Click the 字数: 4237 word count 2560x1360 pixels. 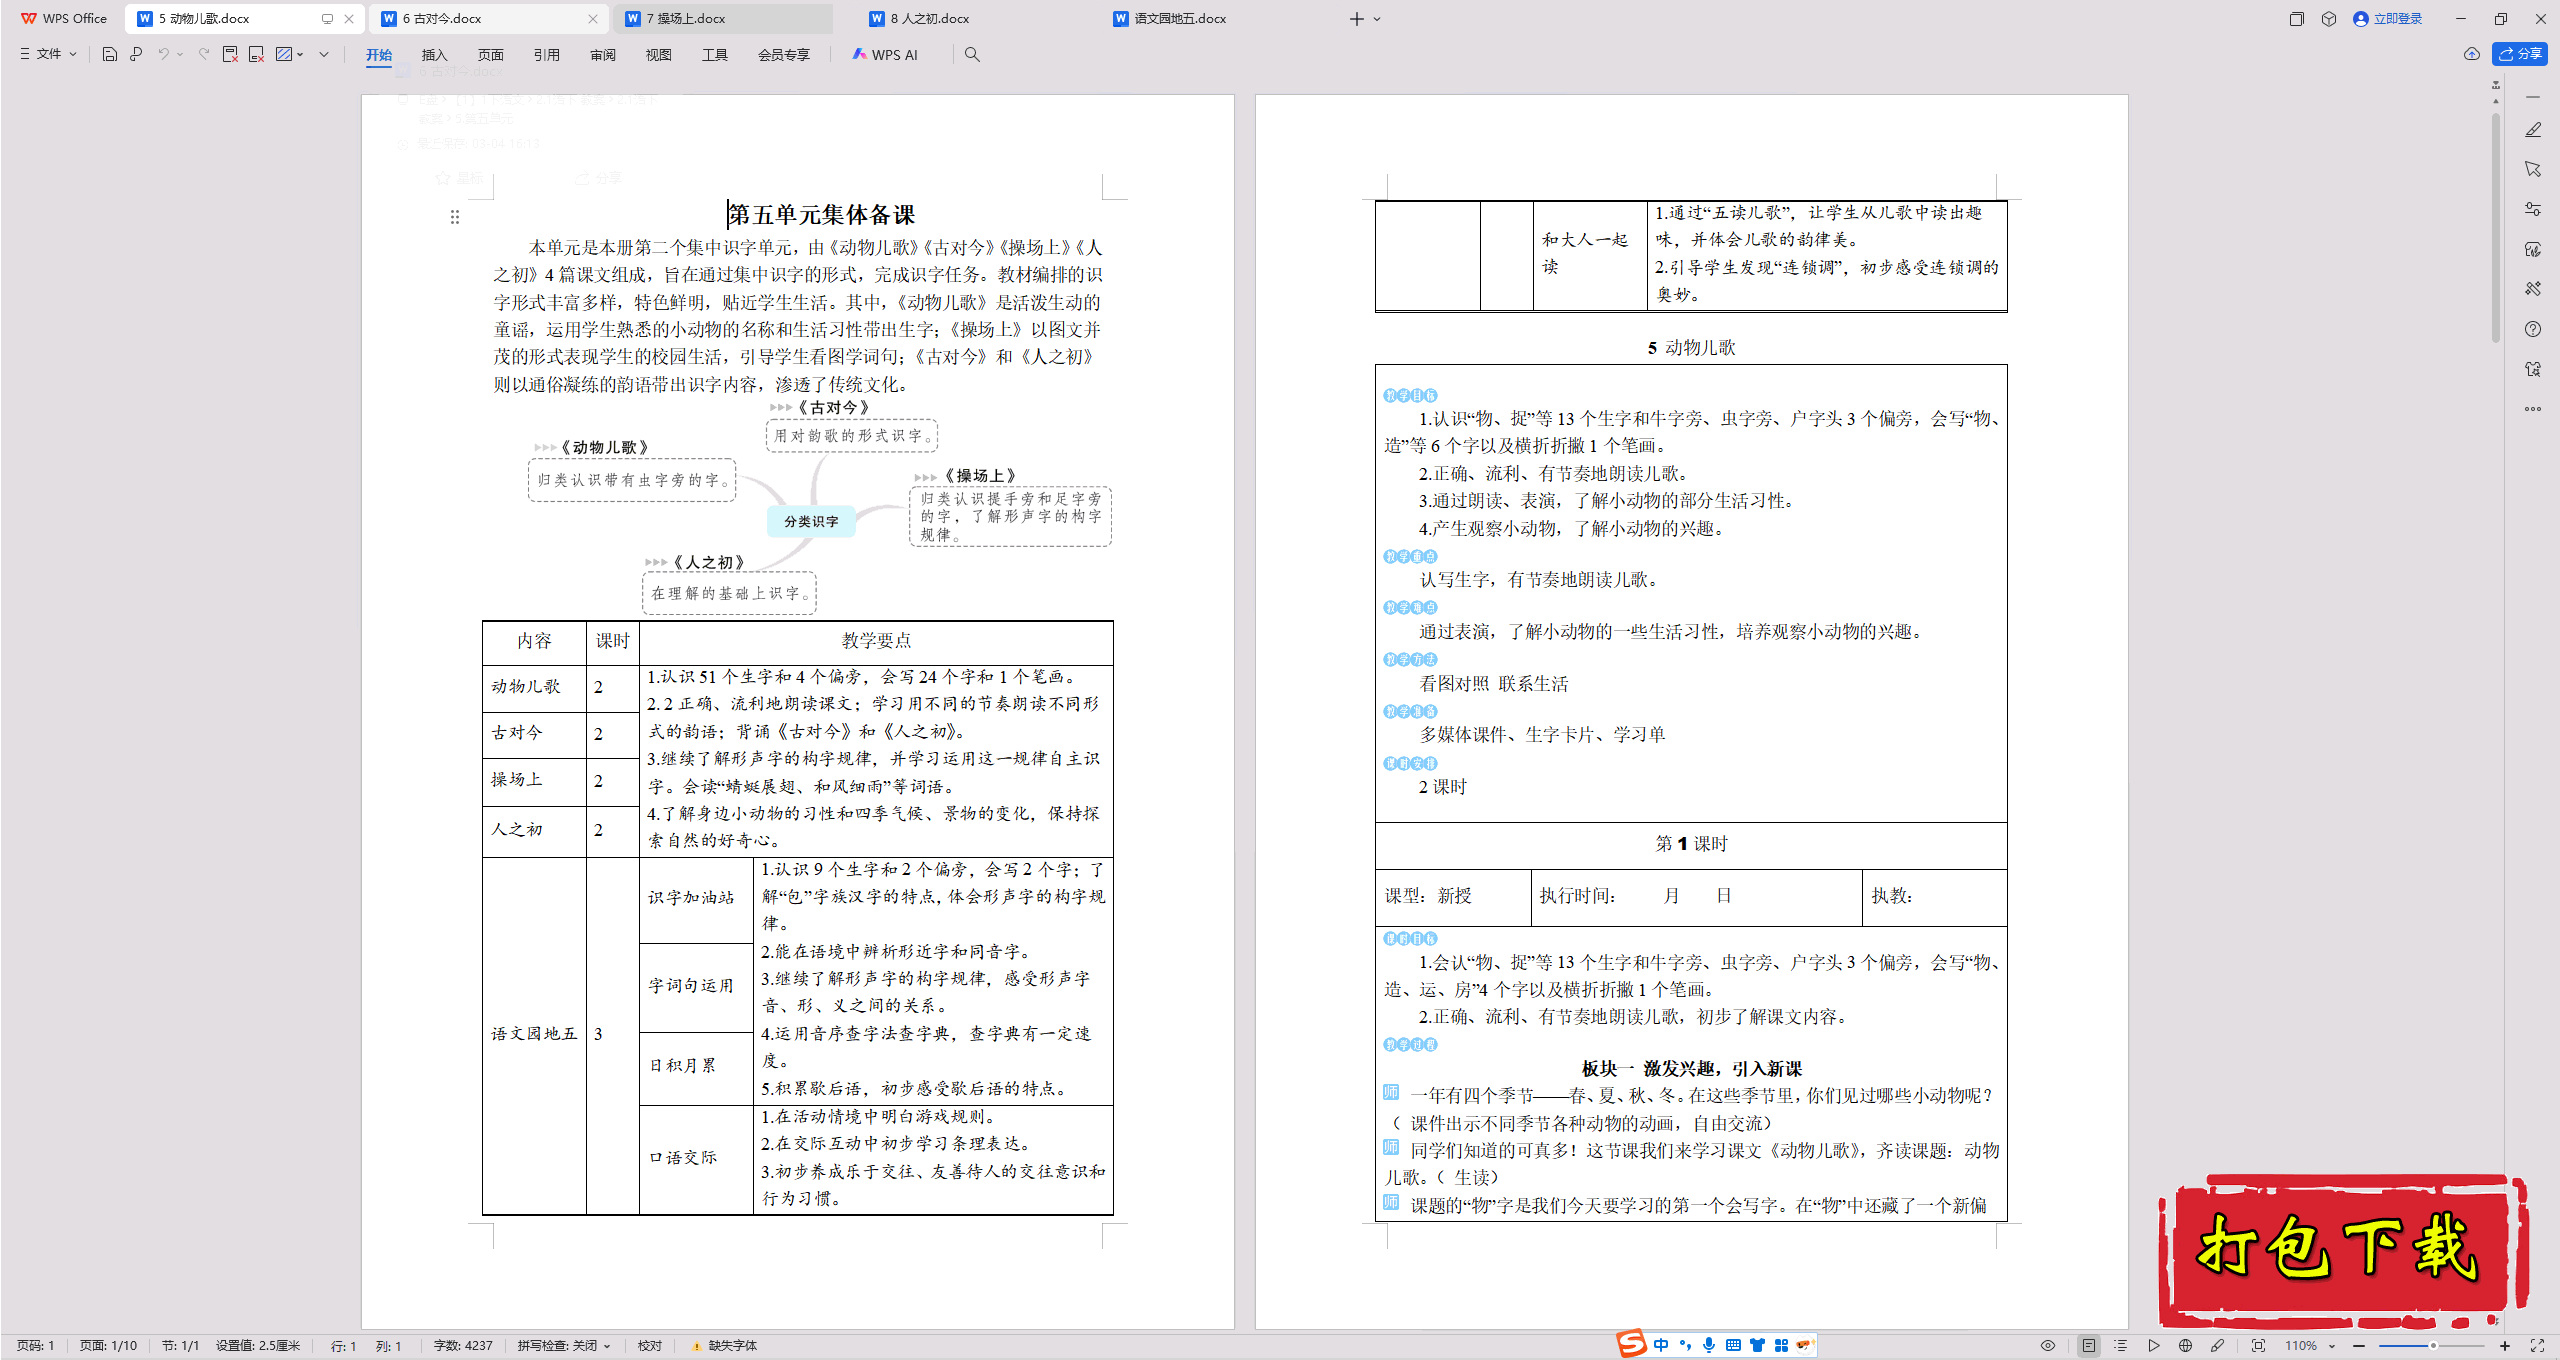pyautogui.click(x=463, y=1346)
